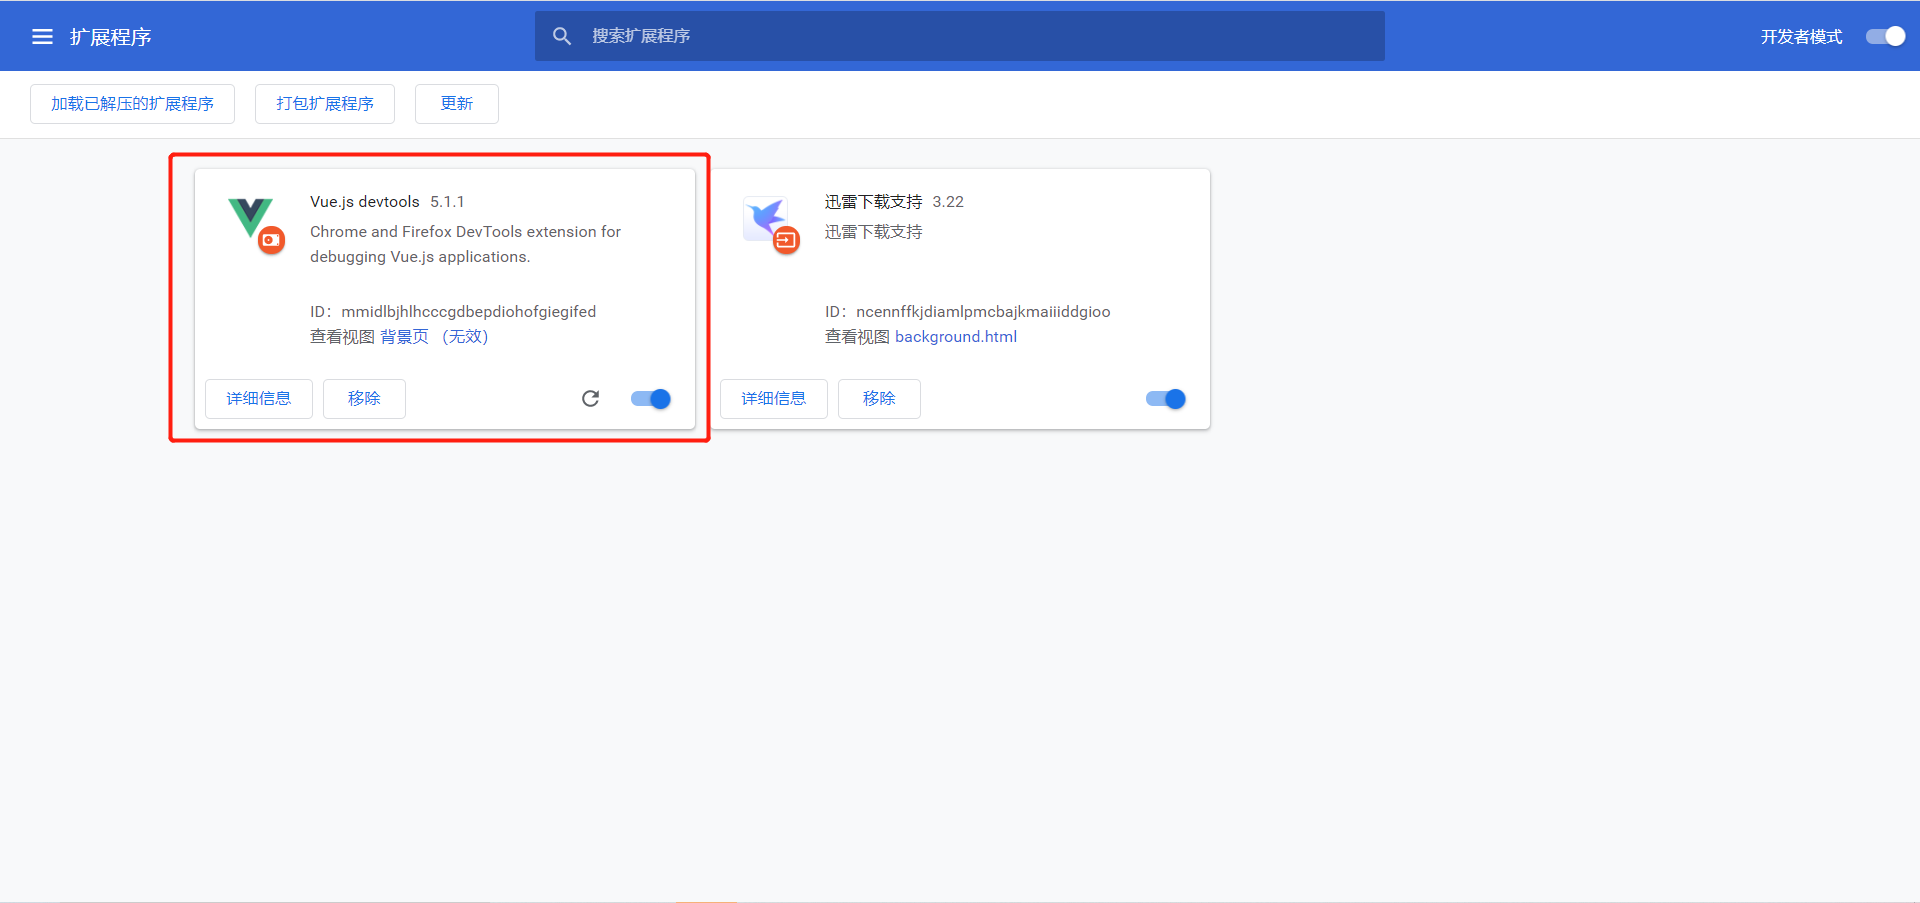
Task: Focus the 搜索扩展程序 search field
Action: click(960, 36)
